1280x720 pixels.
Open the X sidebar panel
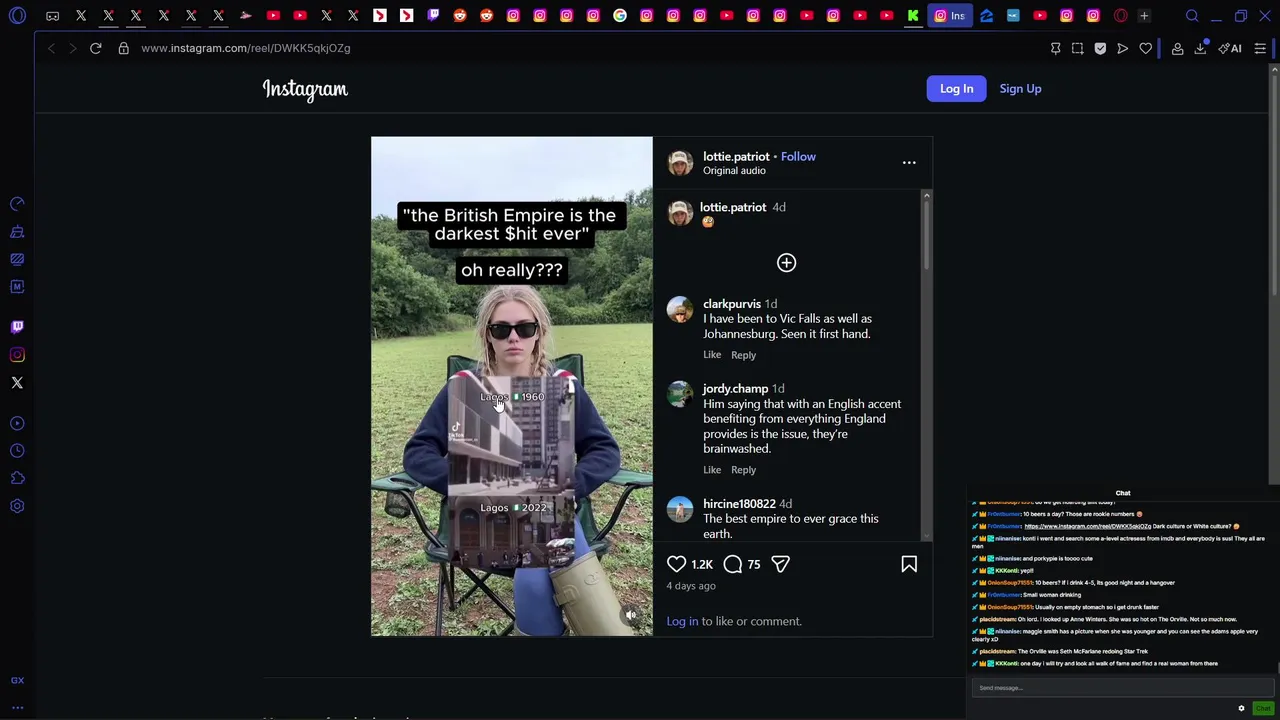17,383
